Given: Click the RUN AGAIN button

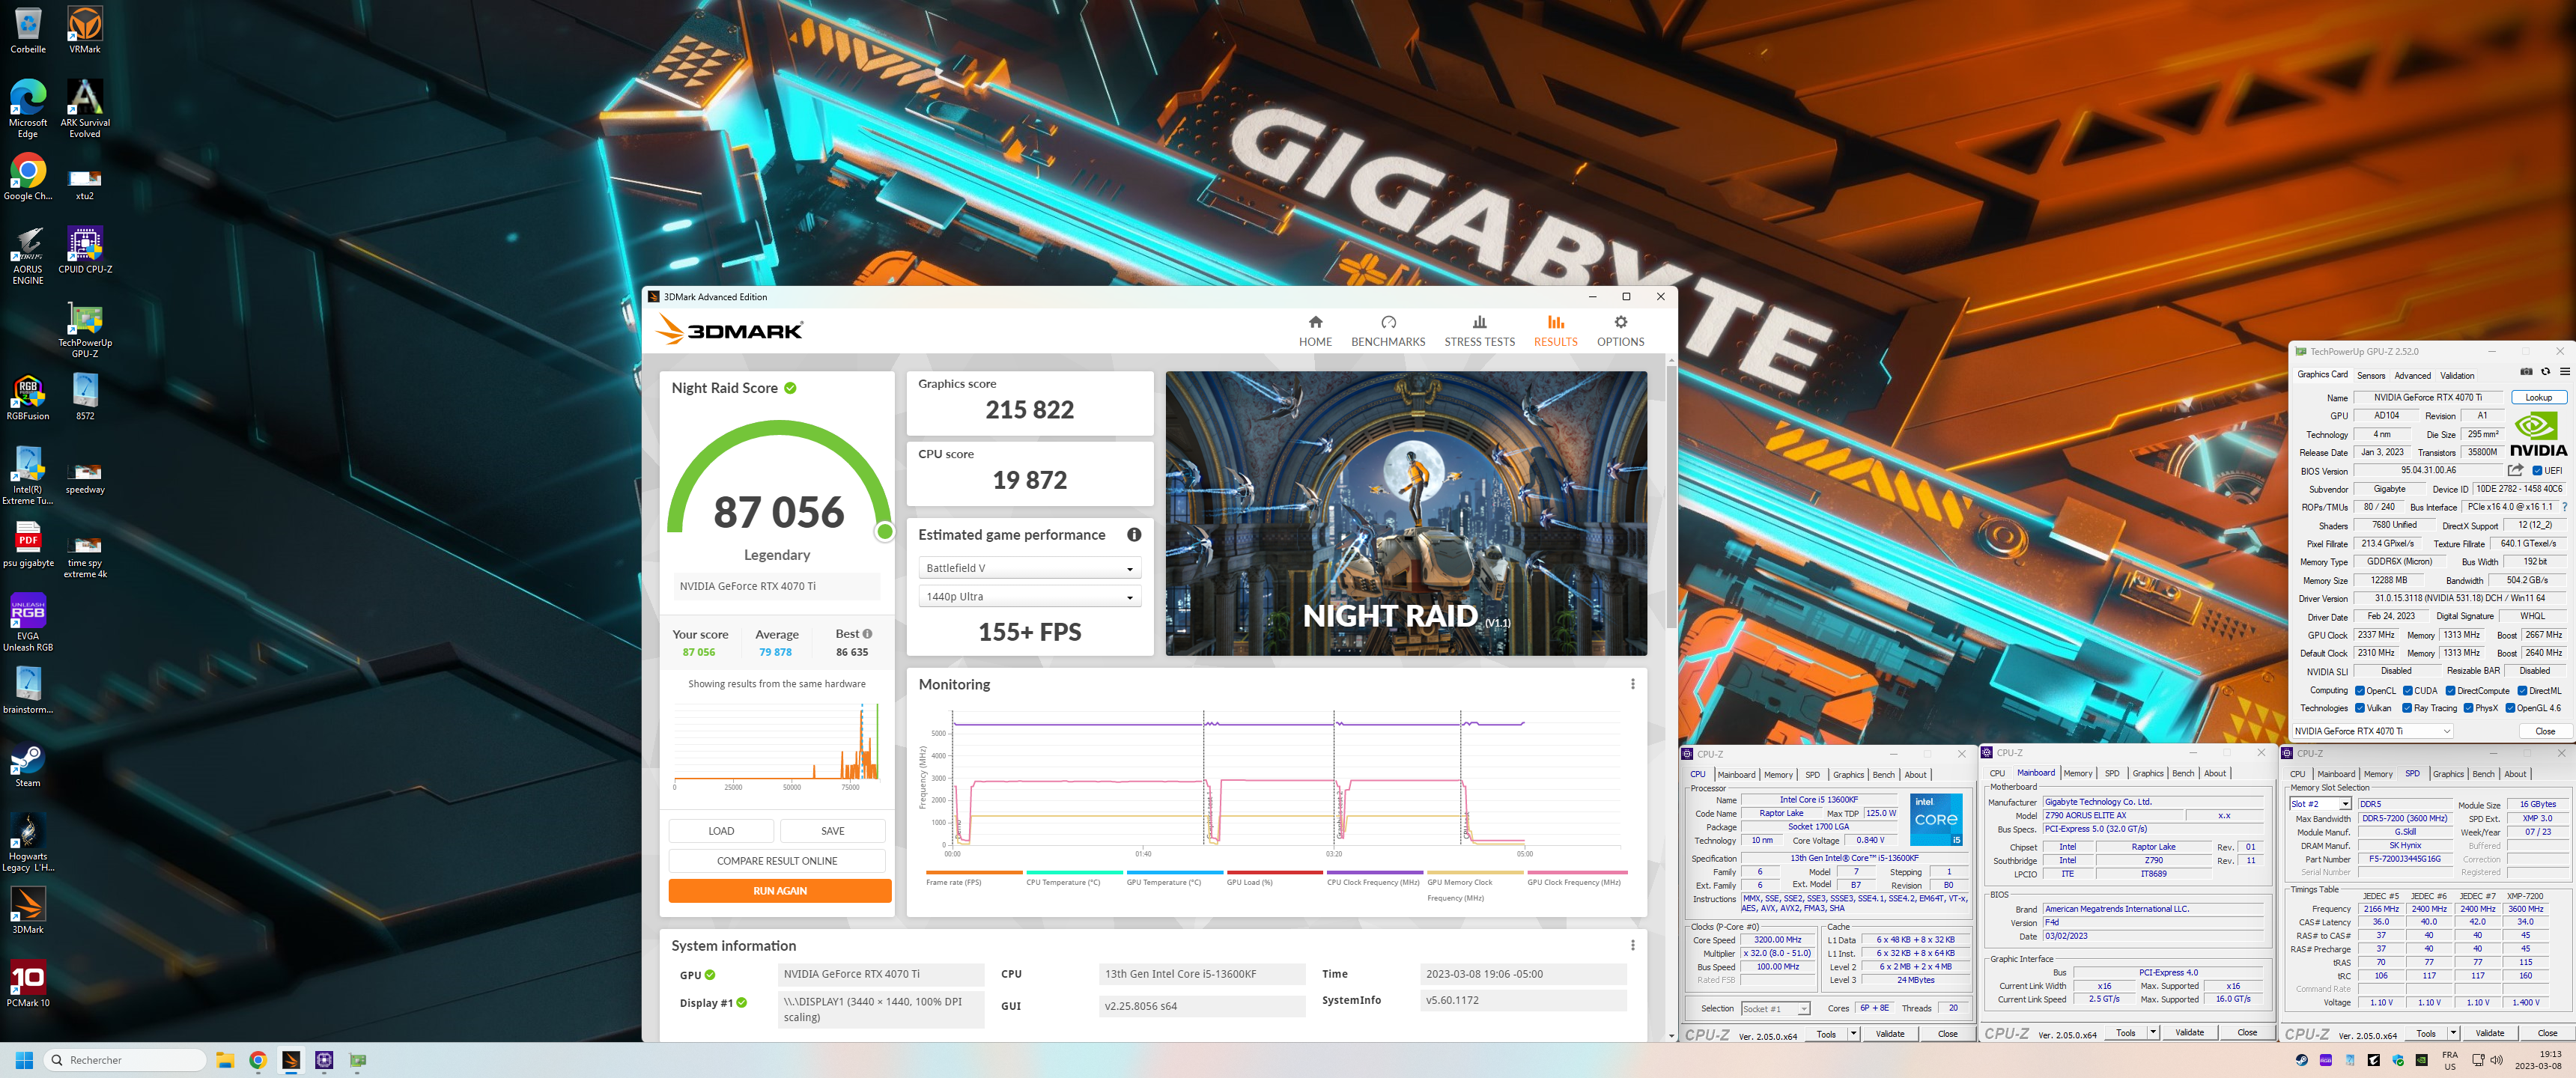Looking at the screenshot, I should point(779,891).
